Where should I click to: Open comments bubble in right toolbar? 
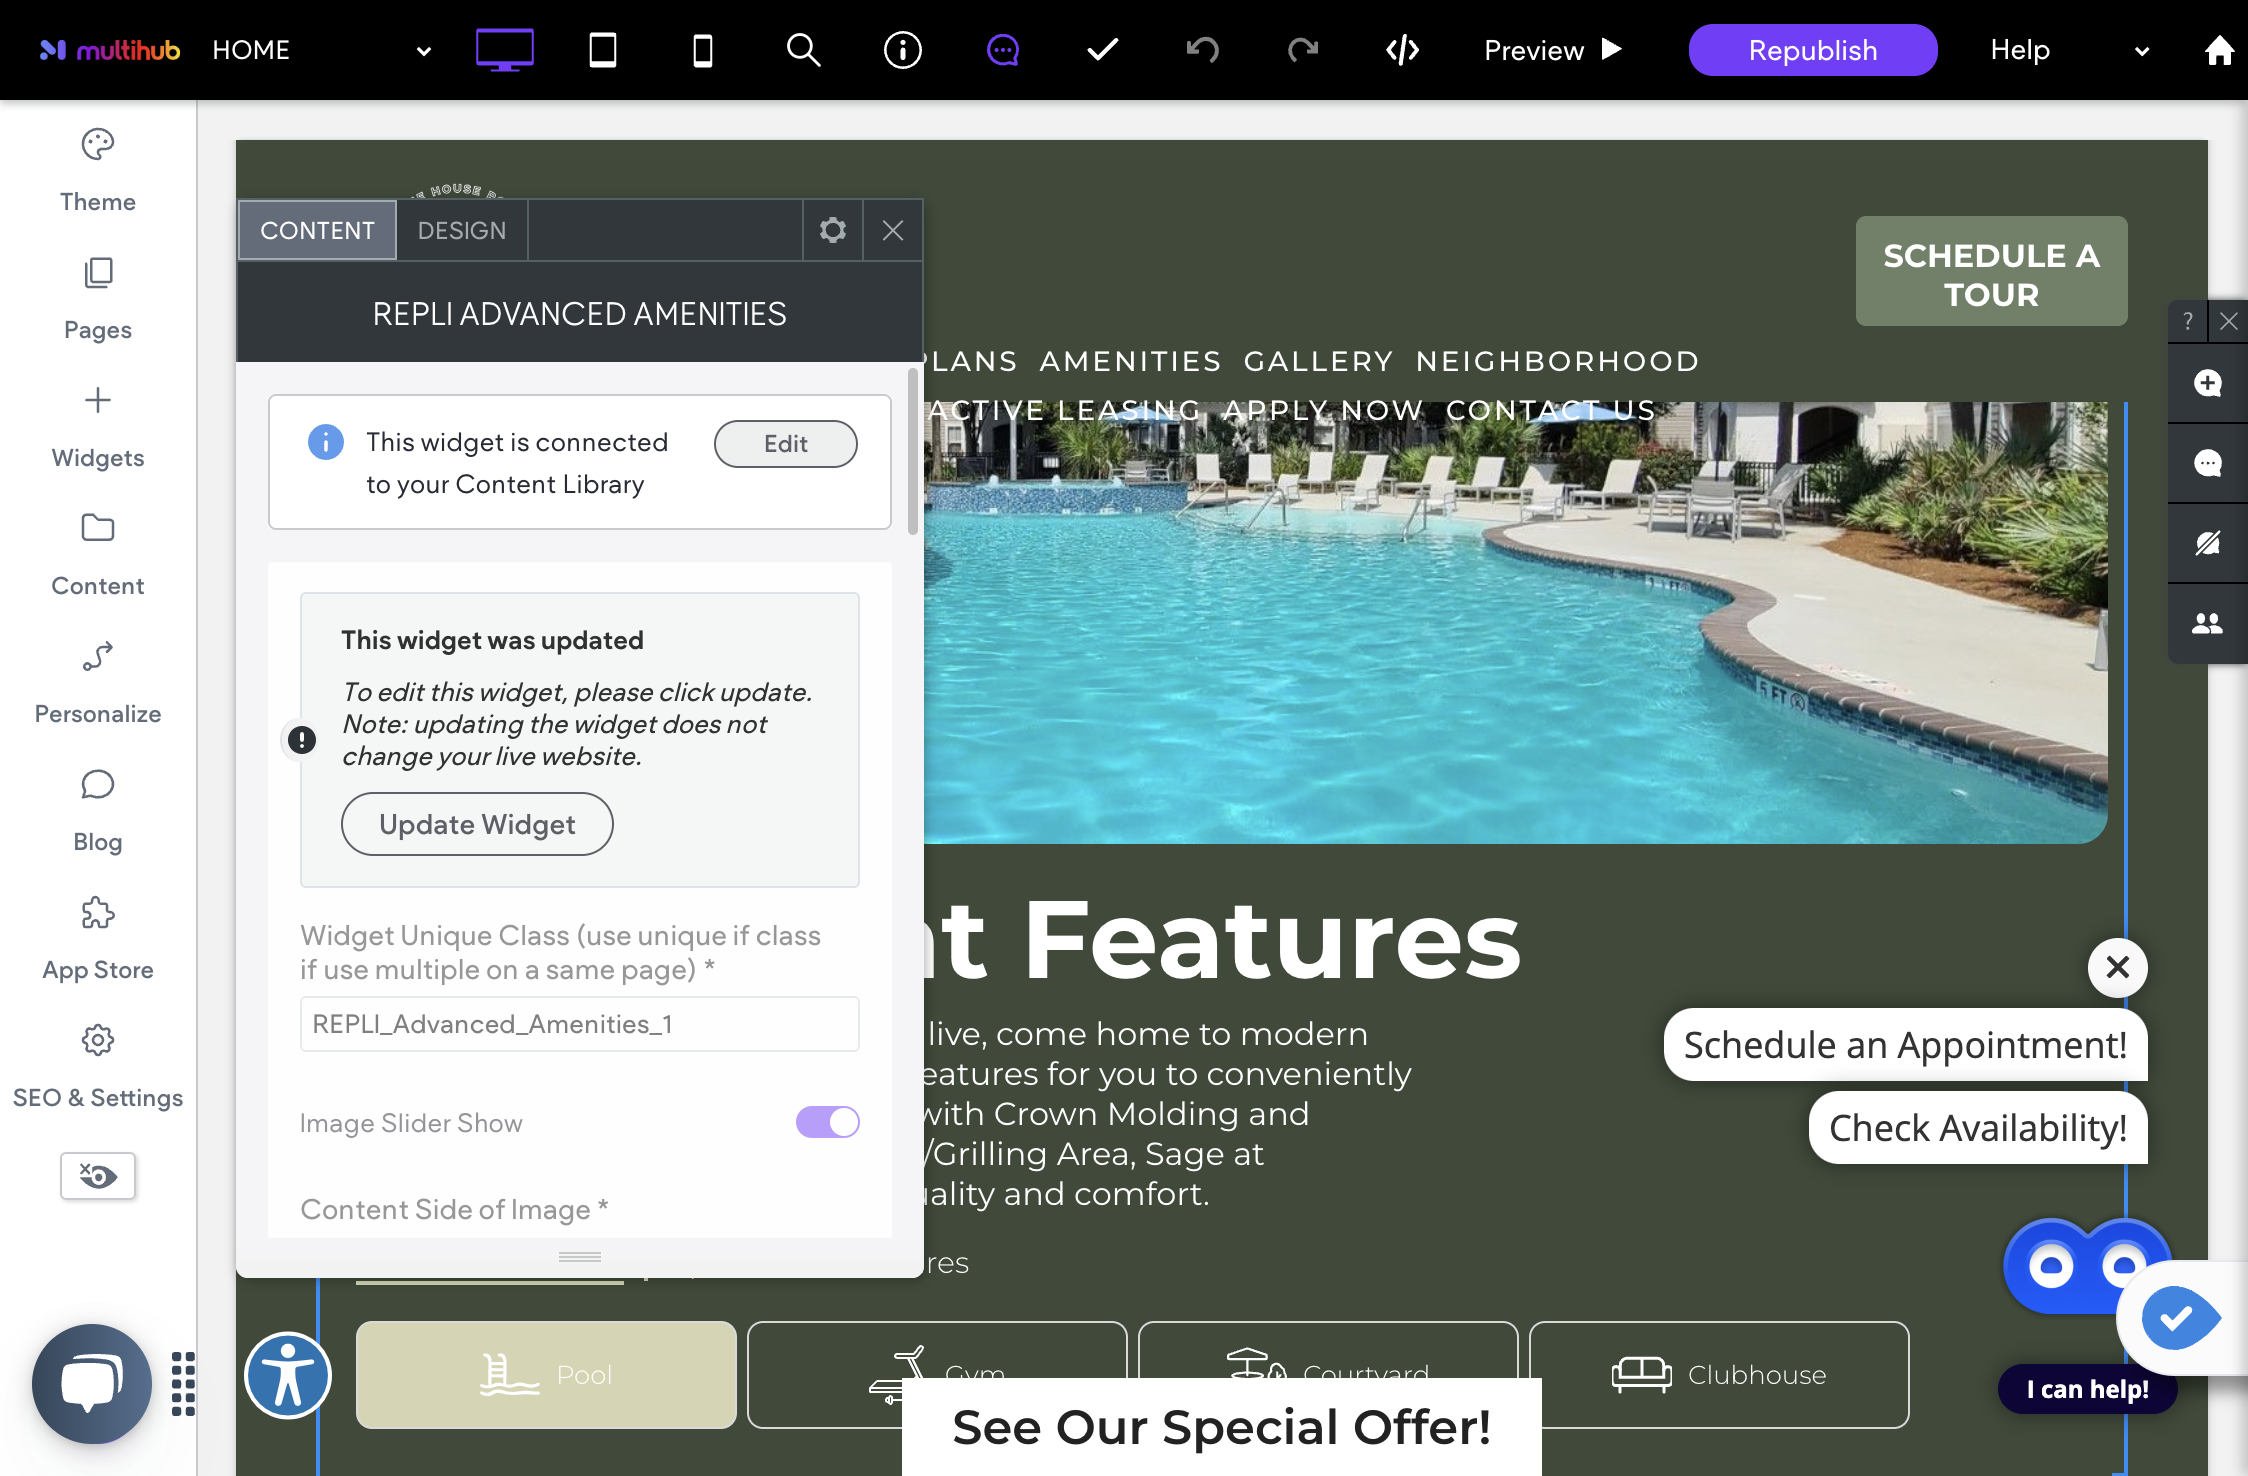pos(2208,463)
